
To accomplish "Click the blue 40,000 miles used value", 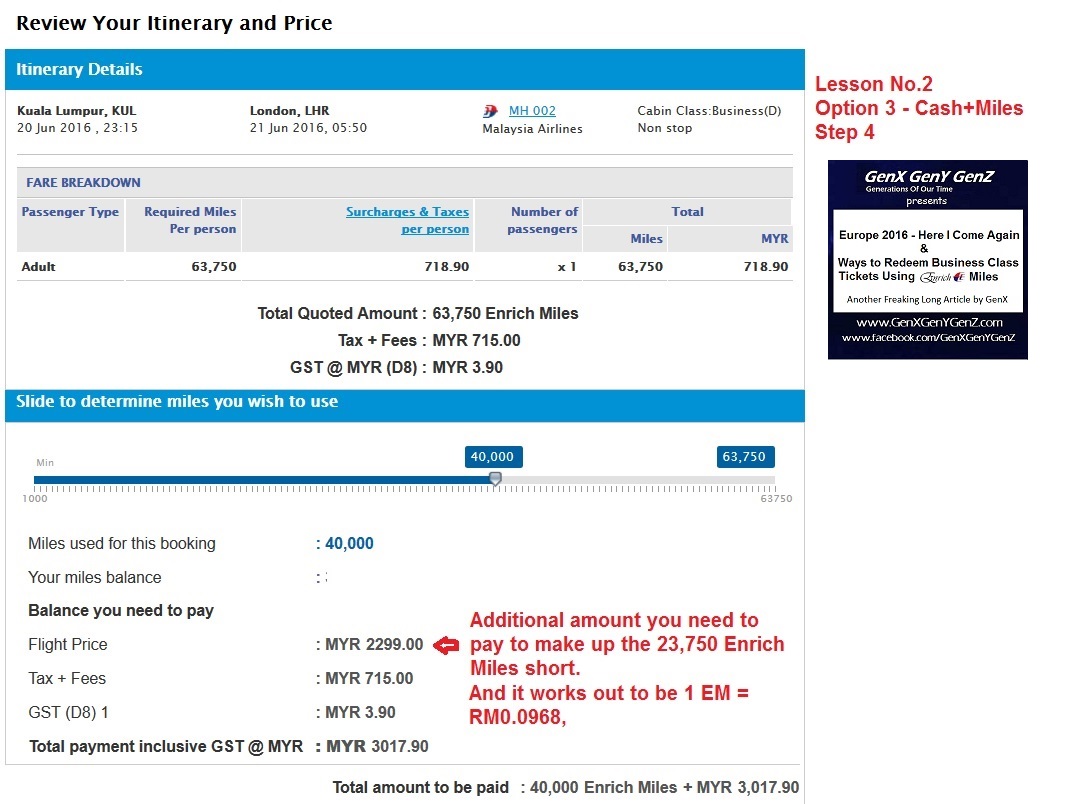I will coord(349,544).
